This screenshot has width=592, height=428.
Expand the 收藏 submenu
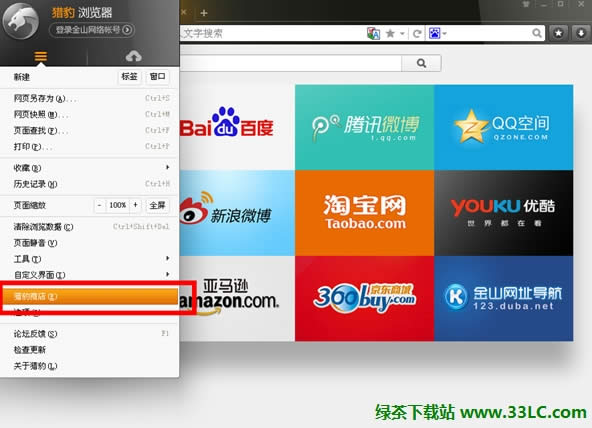89,168
